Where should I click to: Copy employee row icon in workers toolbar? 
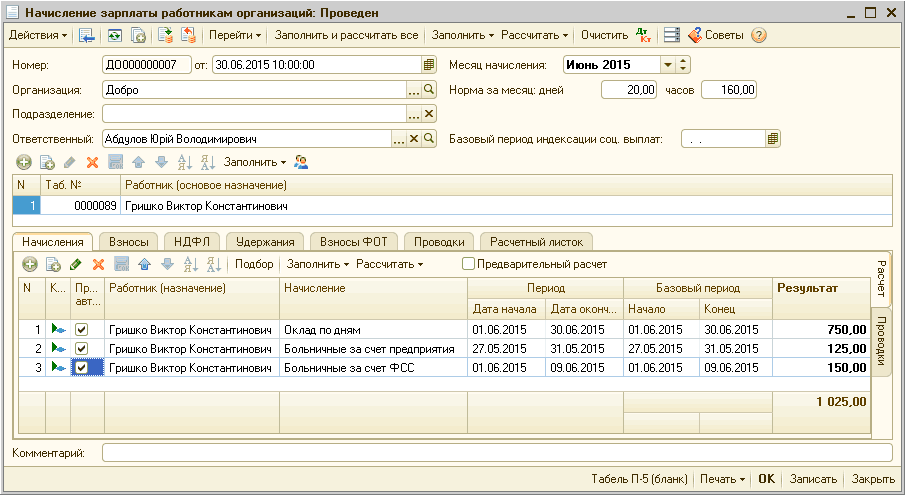click(x=47, y=162)
